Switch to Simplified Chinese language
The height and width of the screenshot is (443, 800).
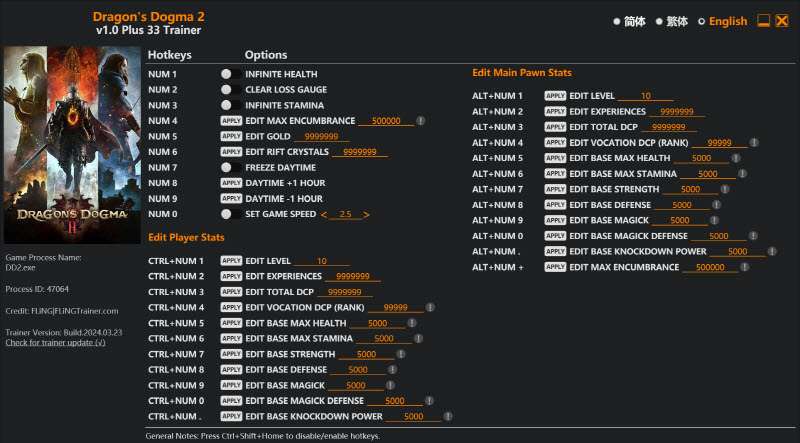[x=628, y=21]
